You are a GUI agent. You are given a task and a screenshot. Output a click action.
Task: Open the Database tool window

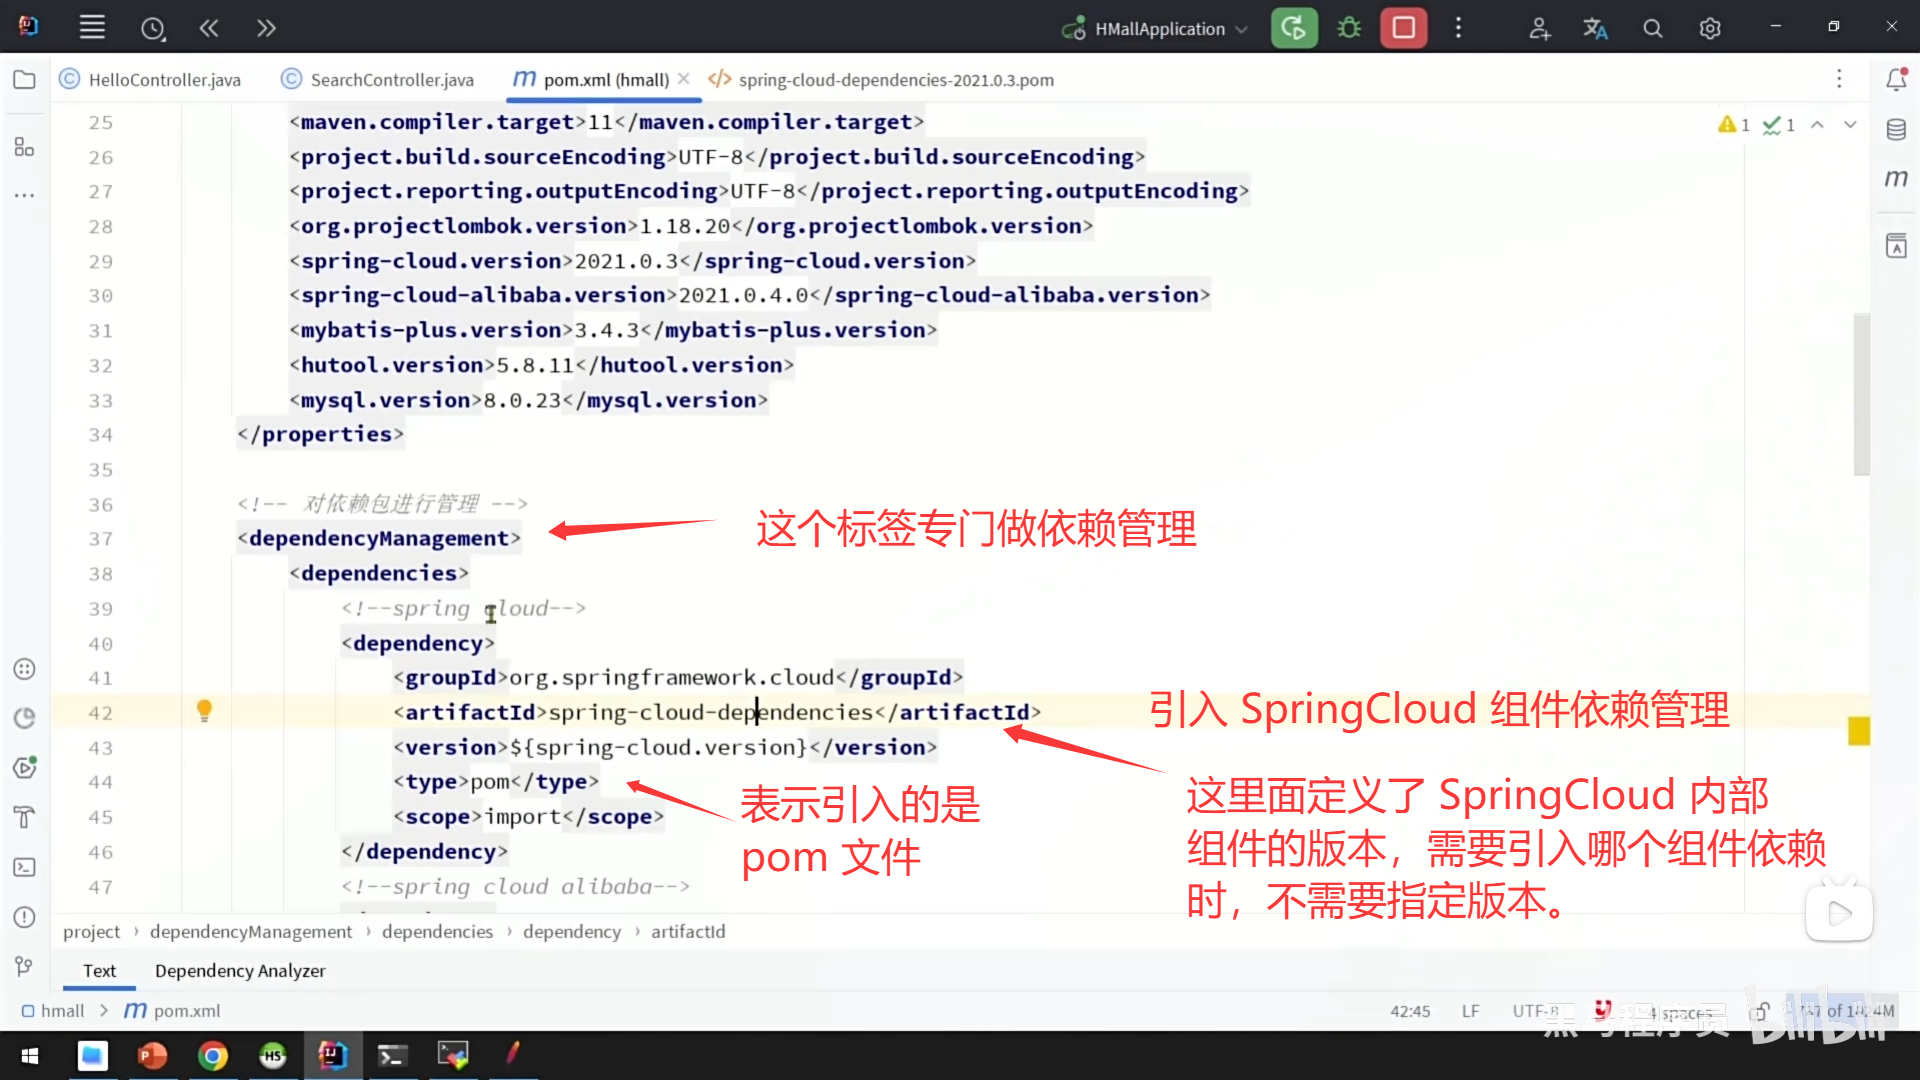tap(1896, 129)
